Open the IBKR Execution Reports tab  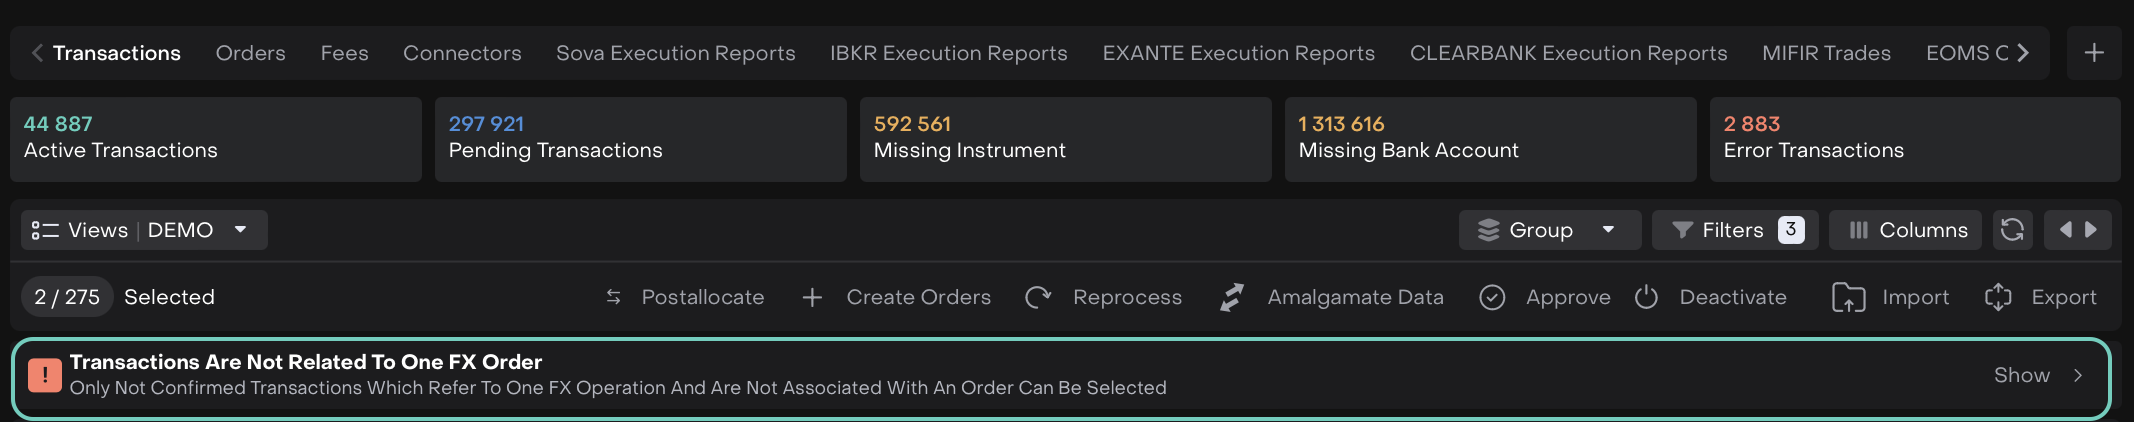[x=948, y=53]
